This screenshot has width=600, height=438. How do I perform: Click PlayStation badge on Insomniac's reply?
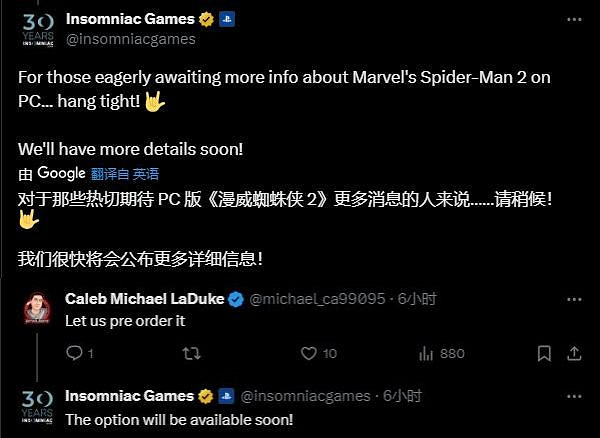tap(226, 396)
